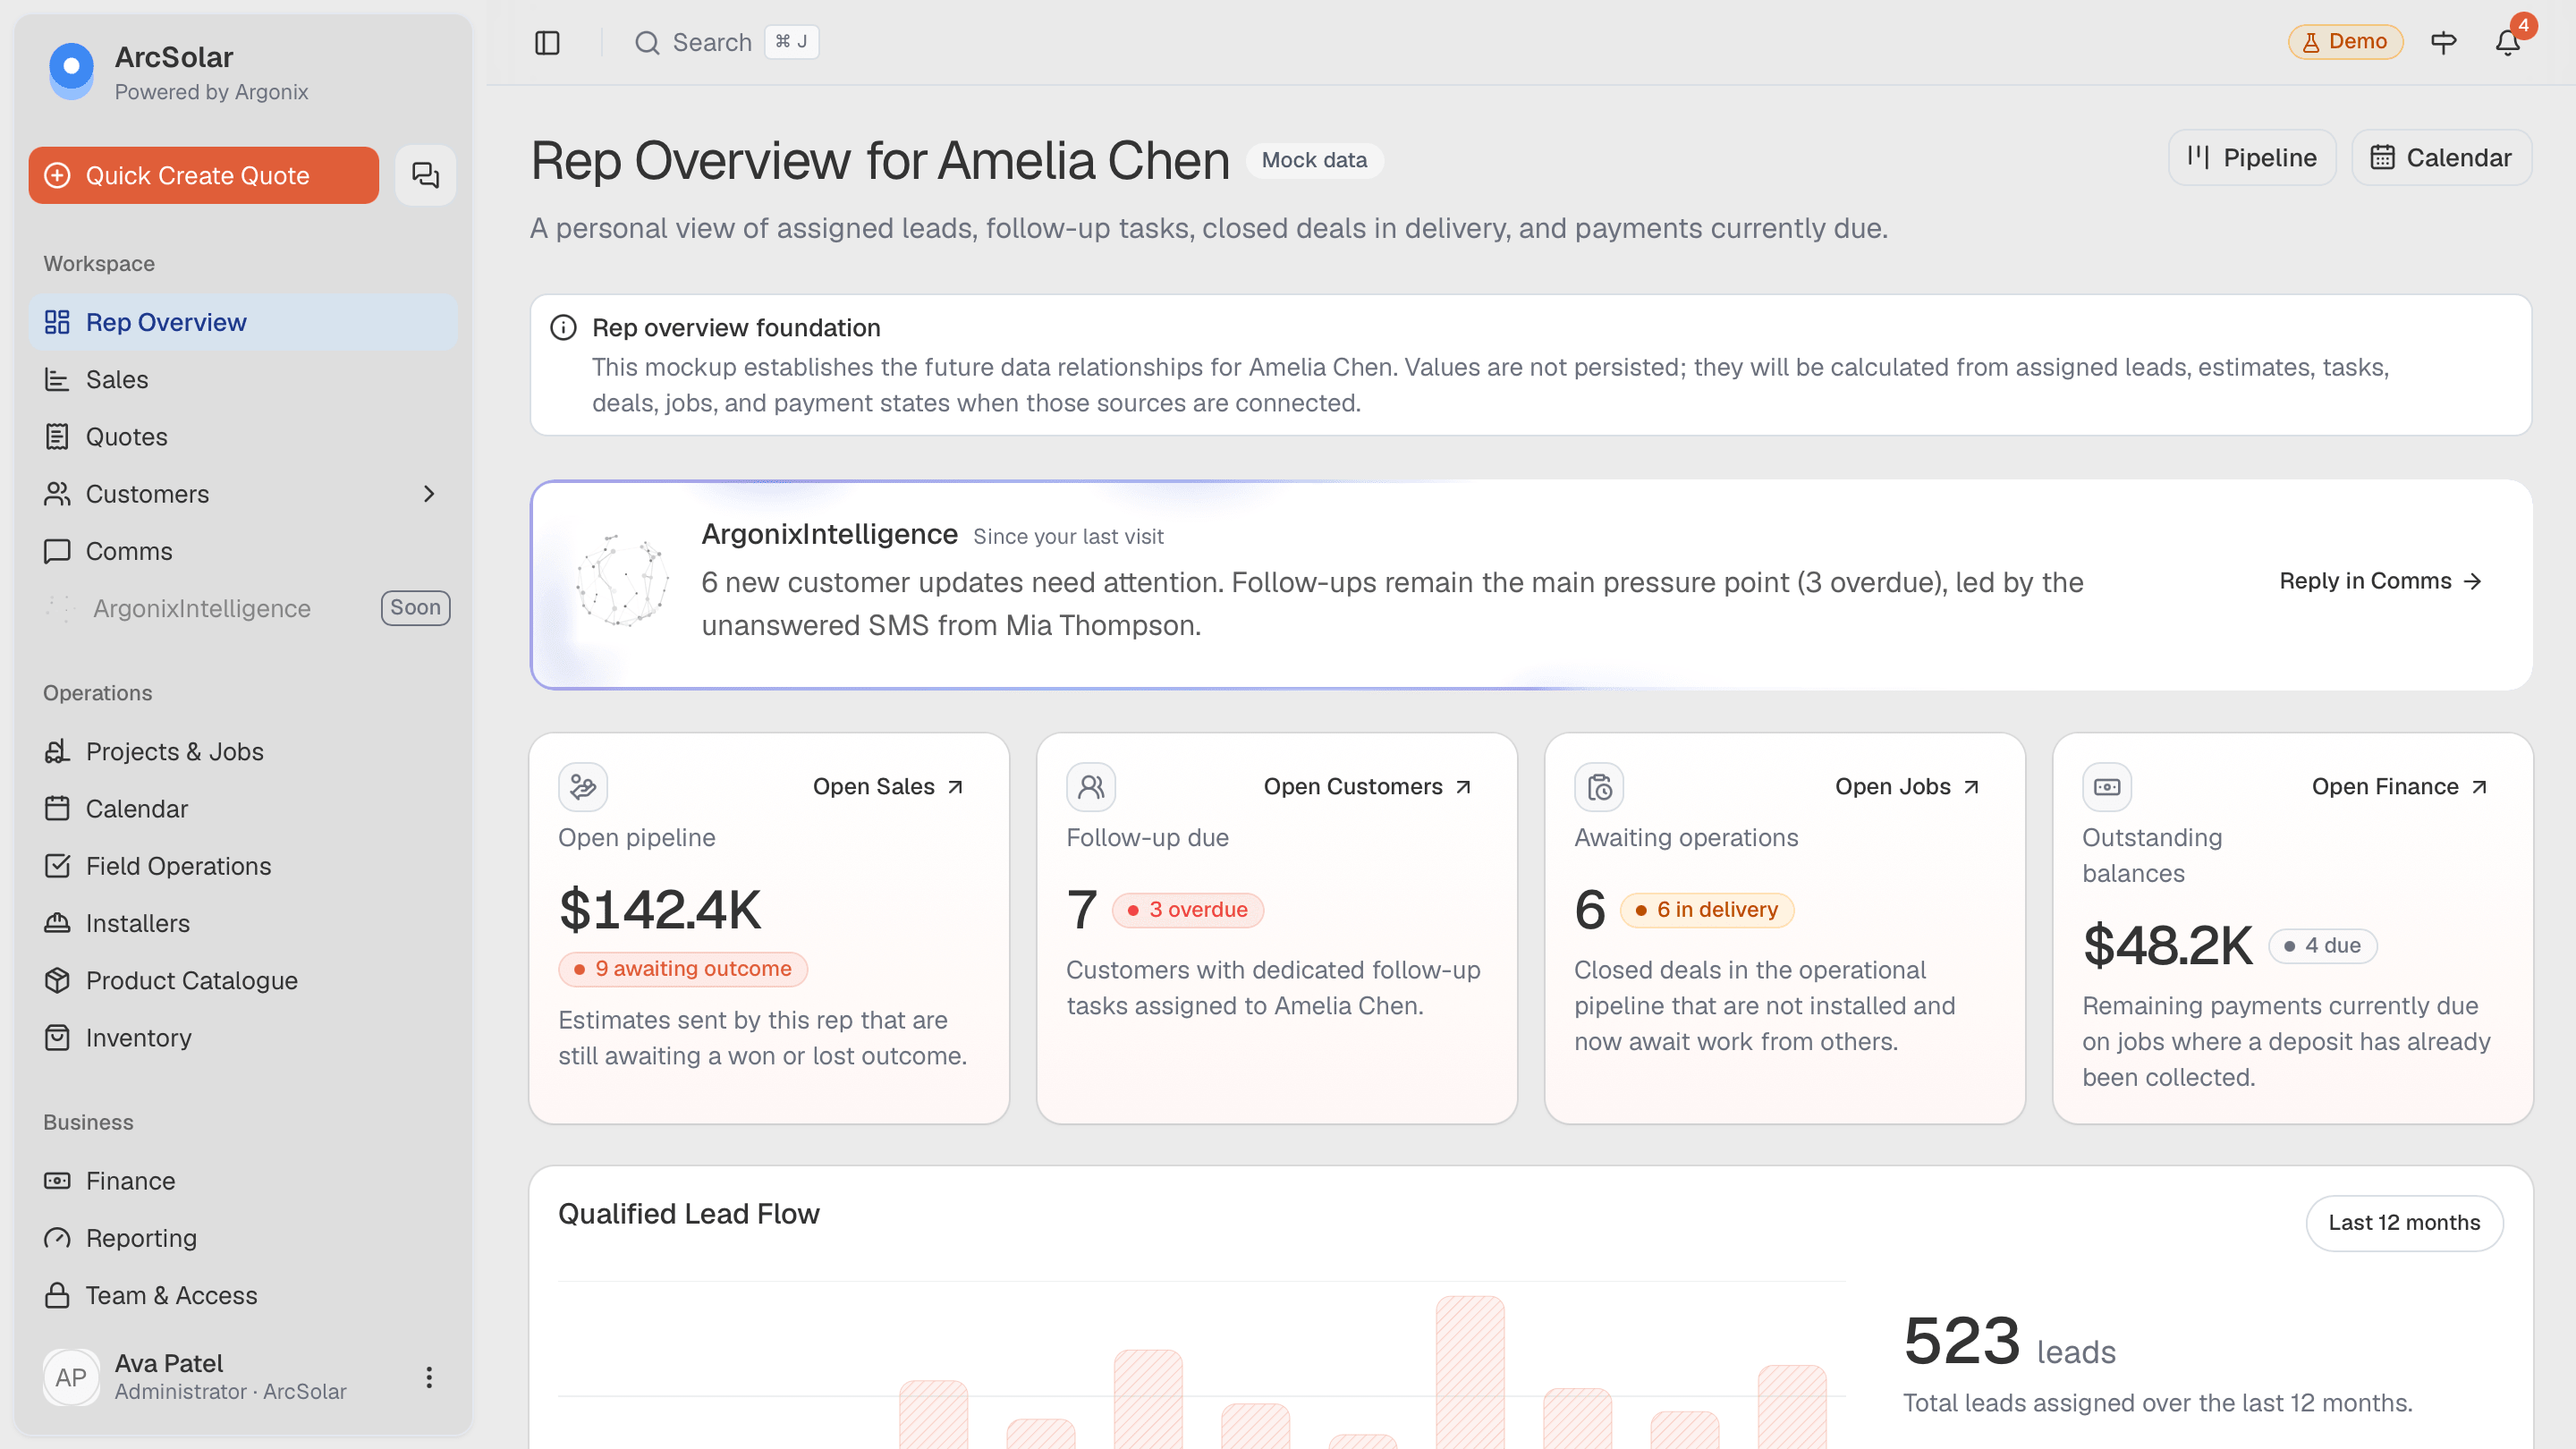
Task: Open Installers page
Action: 243,923
